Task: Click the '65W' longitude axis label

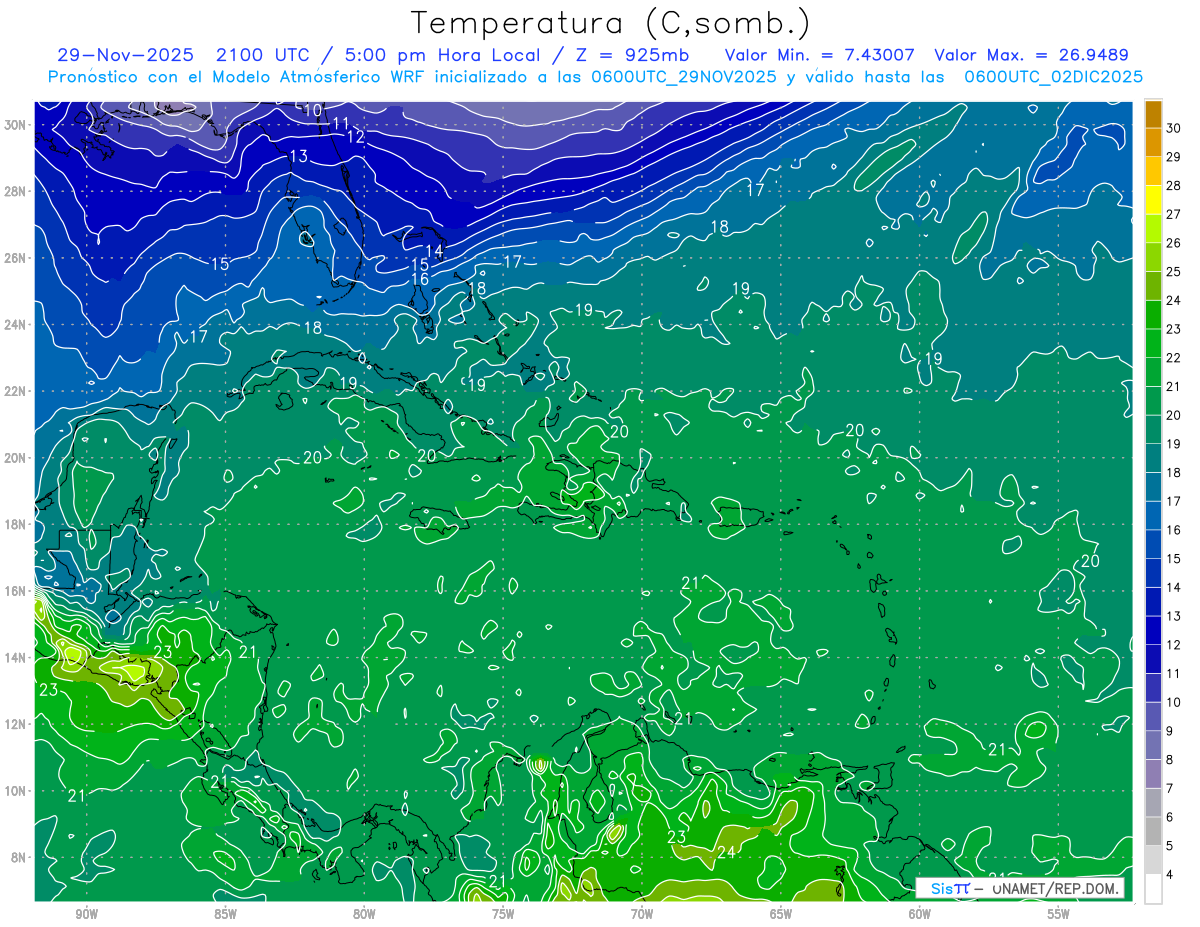Action: point(781,914)
